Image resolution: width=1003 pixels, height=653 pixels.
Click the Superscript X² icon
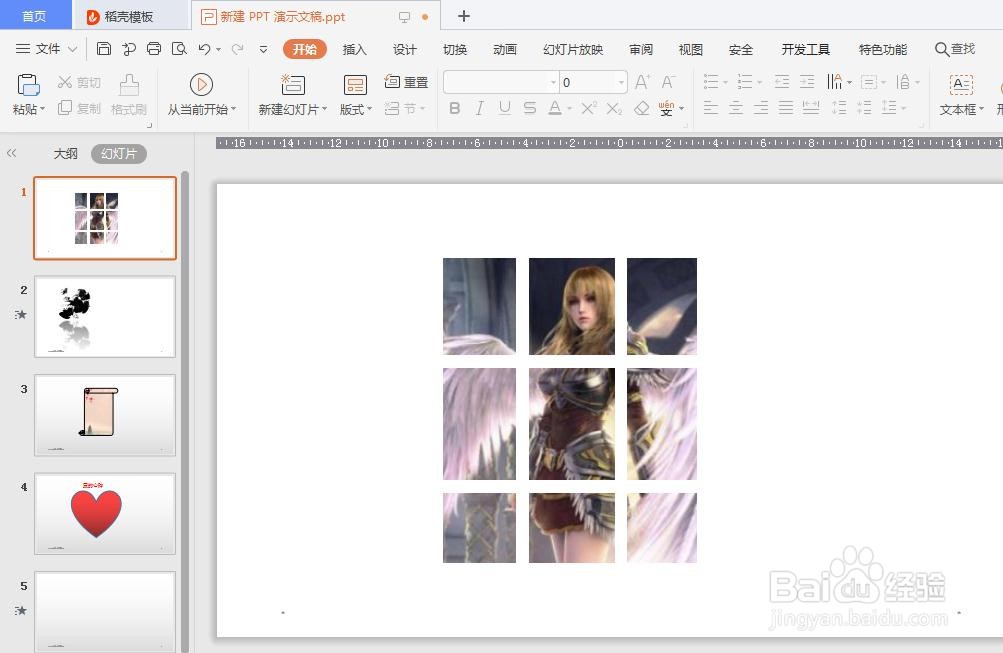588,108
